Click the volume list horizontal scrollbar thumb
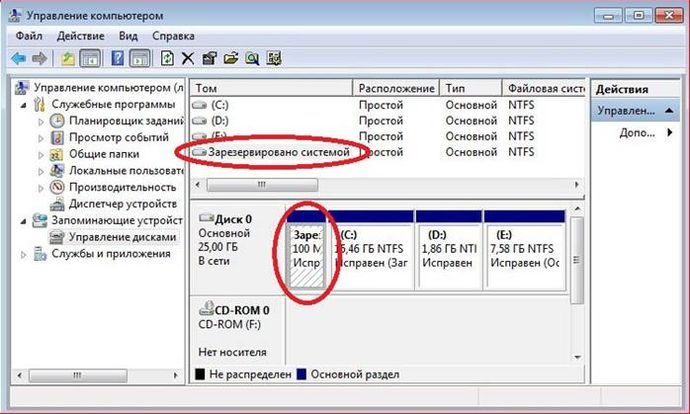This screenshot has height=414, width=690. 262,185
